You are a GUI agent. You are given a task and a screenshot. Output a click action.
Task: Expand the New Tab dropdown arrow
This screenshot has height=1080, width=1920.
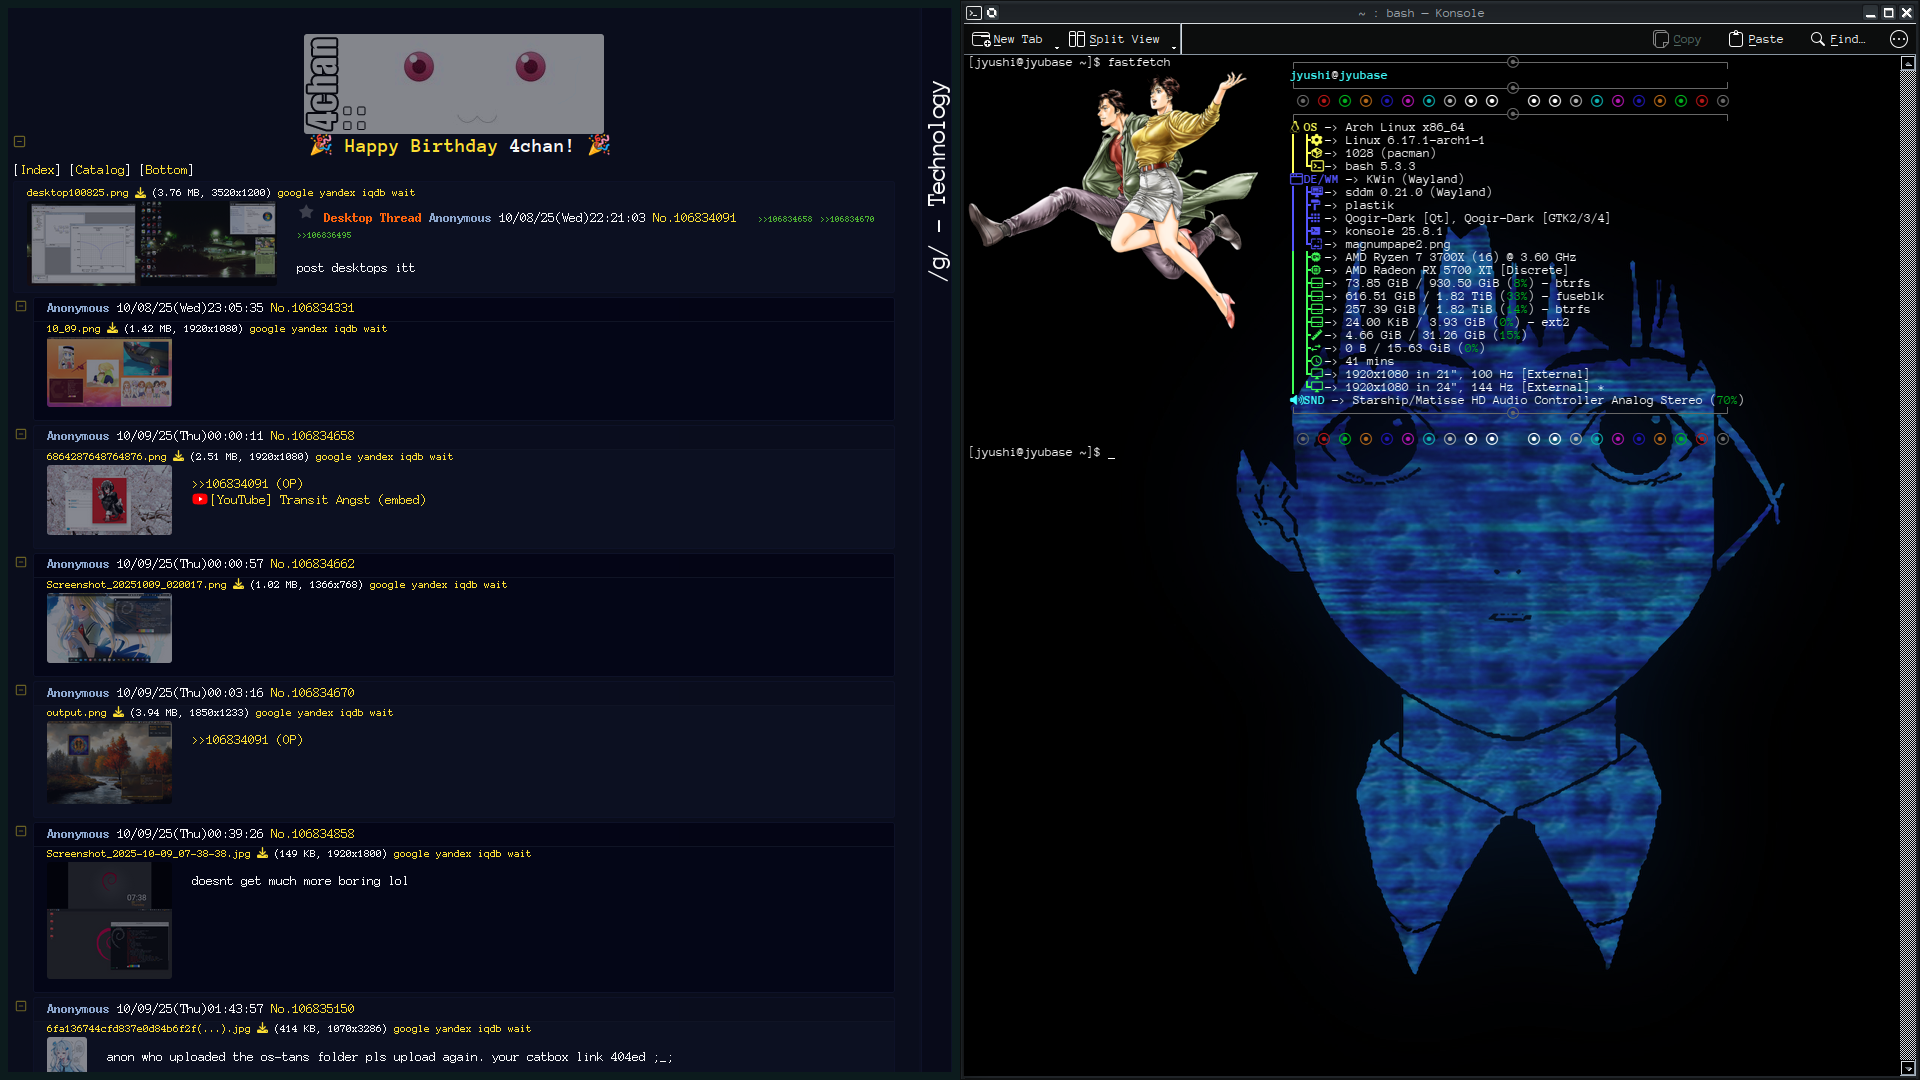1057,46
